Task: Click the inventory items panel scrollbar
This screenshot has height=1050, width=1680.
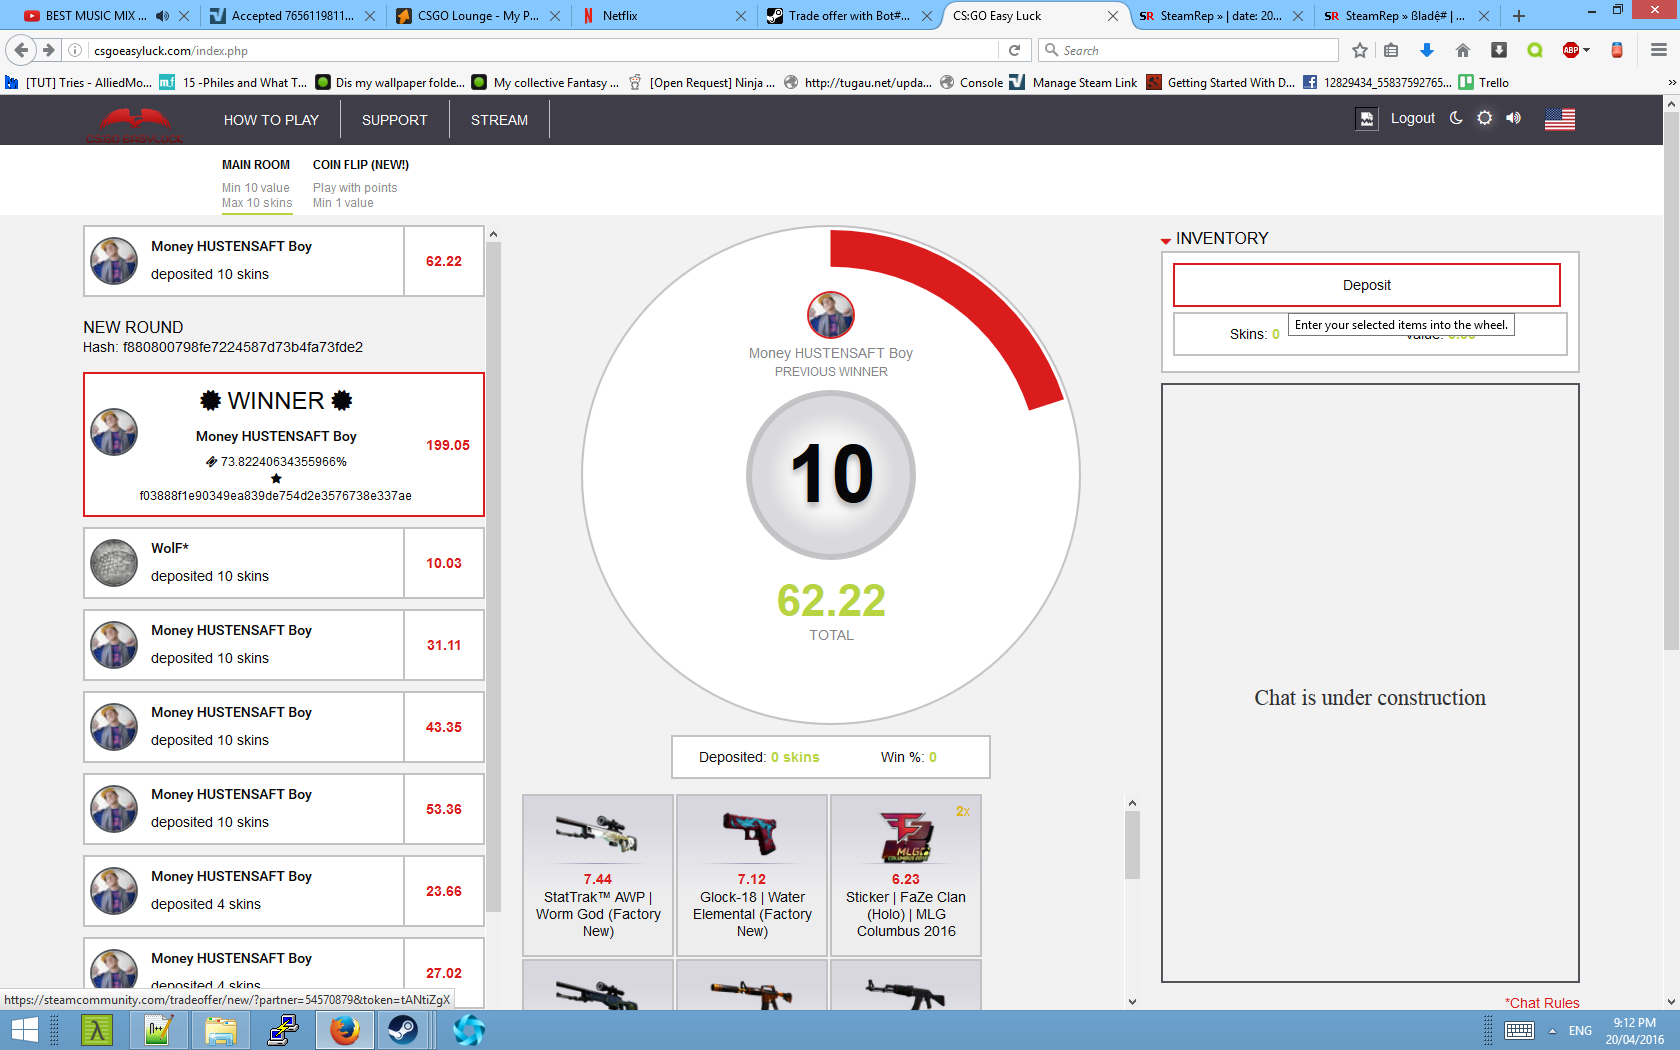Action: pos(1132,845)
